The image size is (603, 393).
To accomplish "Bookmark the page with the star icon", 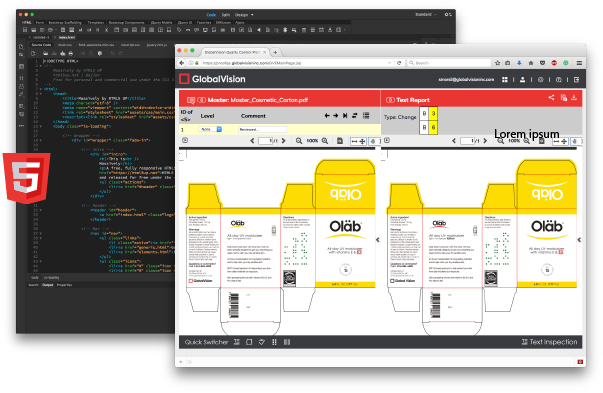I will click(497, 63).
